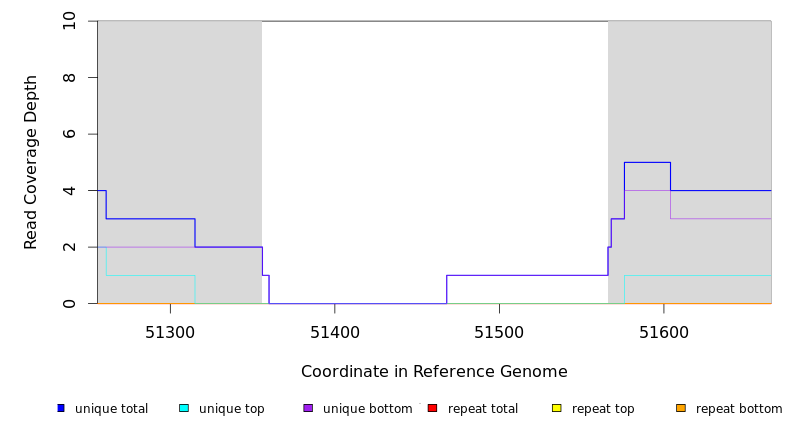Click the y-axis tick label 6
The height and width of the screenshot is (432, 792).
70,134
